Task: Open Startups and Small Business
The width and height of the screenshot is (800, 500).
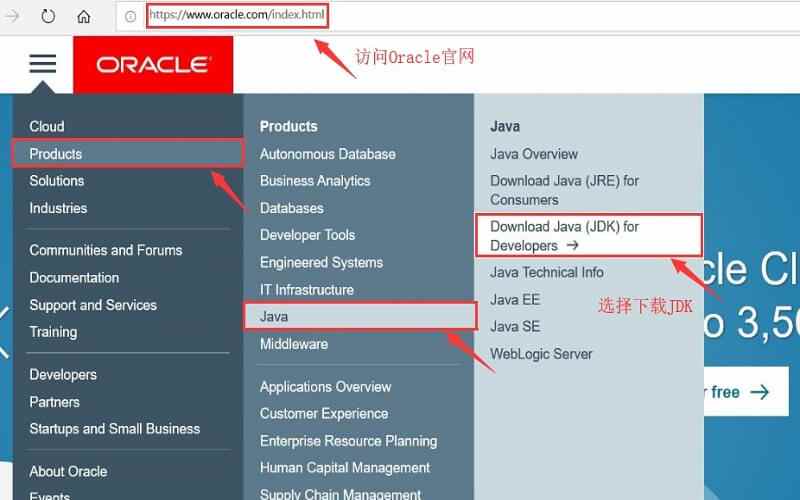Action: point(114,429)
